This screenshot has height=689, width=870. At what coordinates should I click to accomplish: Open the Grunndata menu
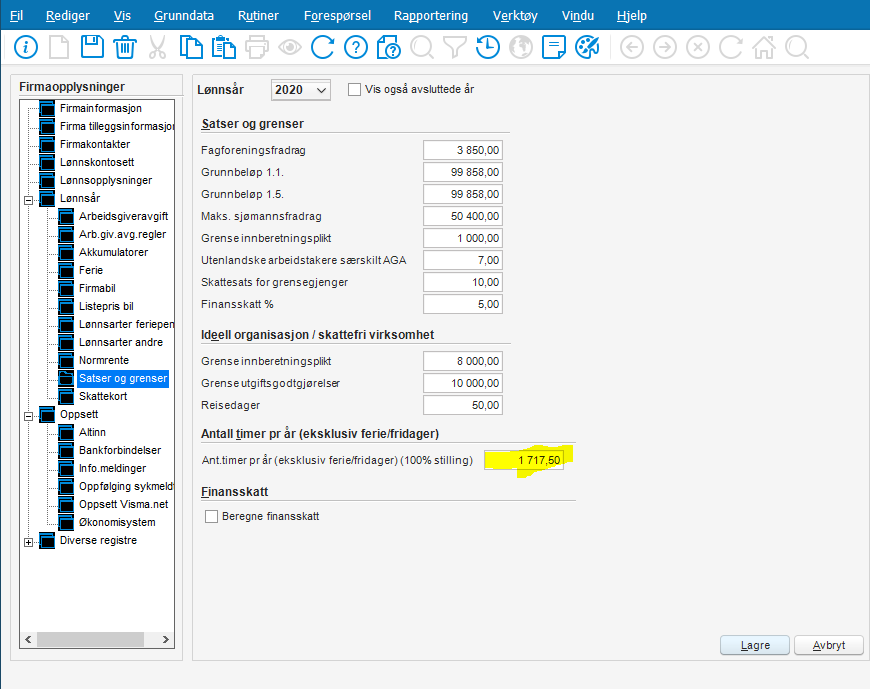[184, 16]
